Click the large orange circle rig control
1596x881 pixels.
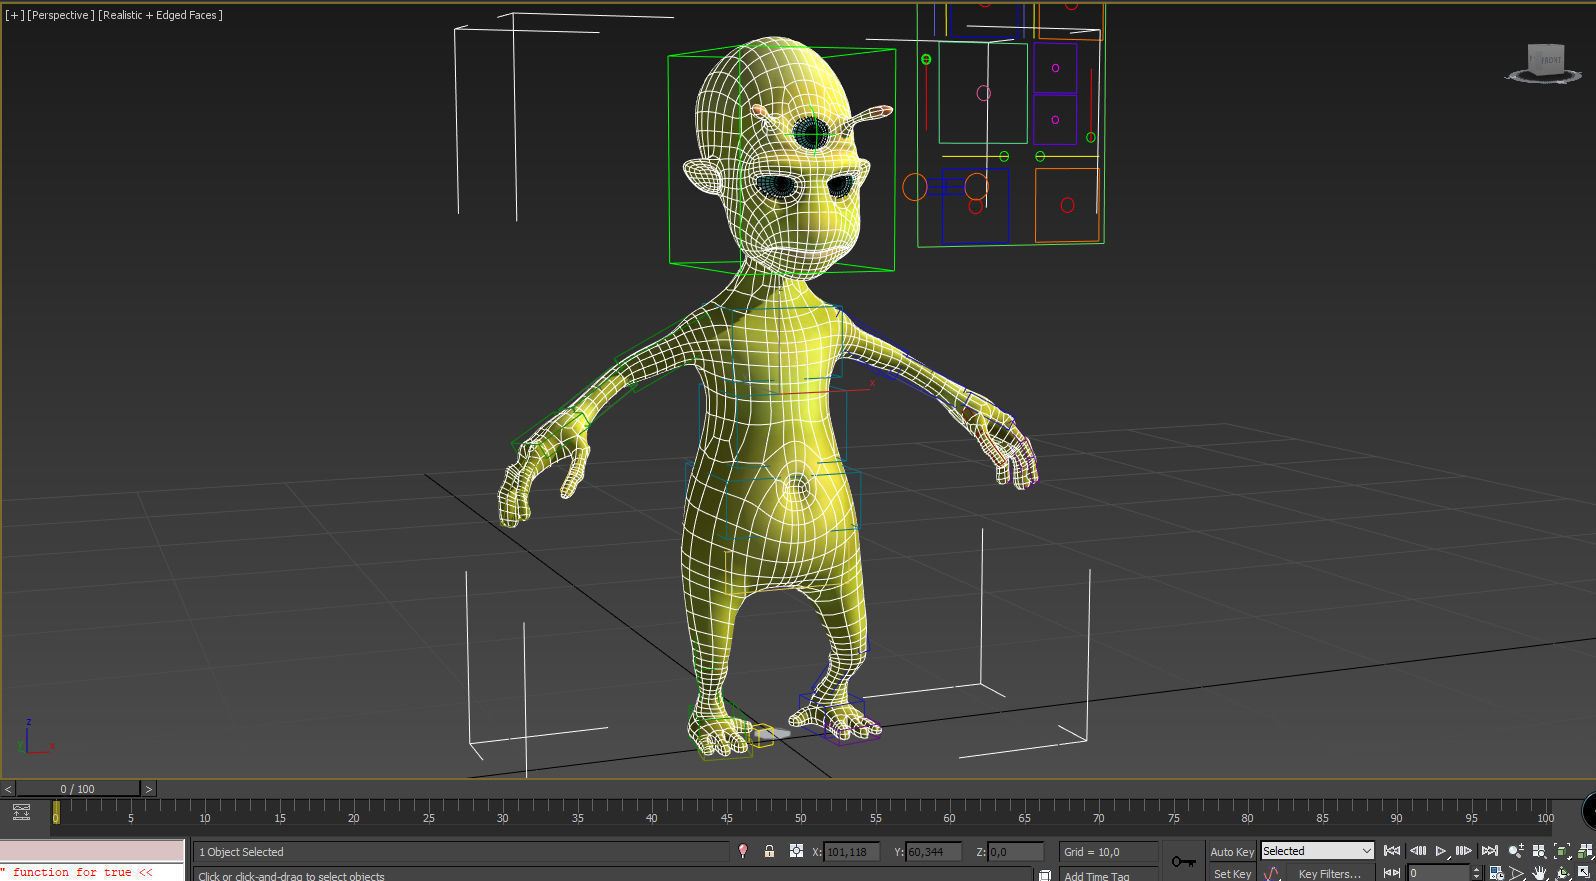pos(915,187)
